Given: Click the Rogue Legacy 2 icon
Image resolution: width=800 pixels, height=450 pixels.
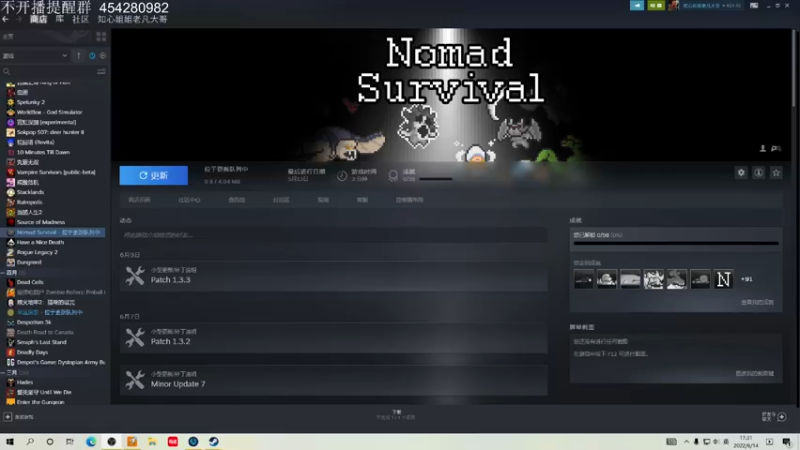Looking at the screenshot, I should point(11,252).
